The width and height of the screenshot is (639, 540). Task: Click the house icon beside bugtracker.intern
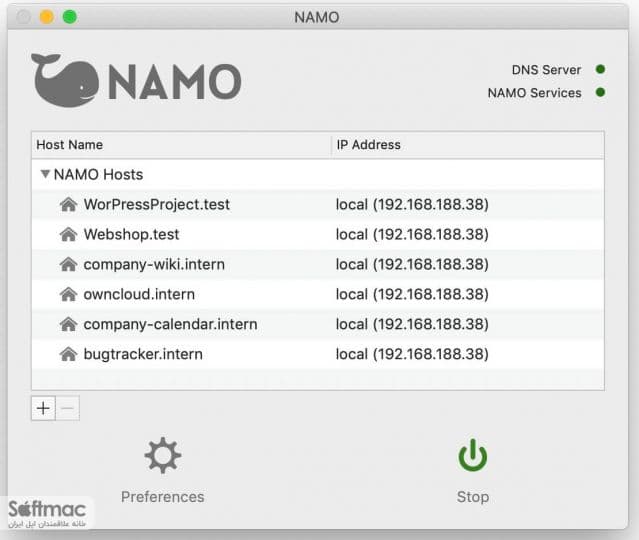click(68, 354)
